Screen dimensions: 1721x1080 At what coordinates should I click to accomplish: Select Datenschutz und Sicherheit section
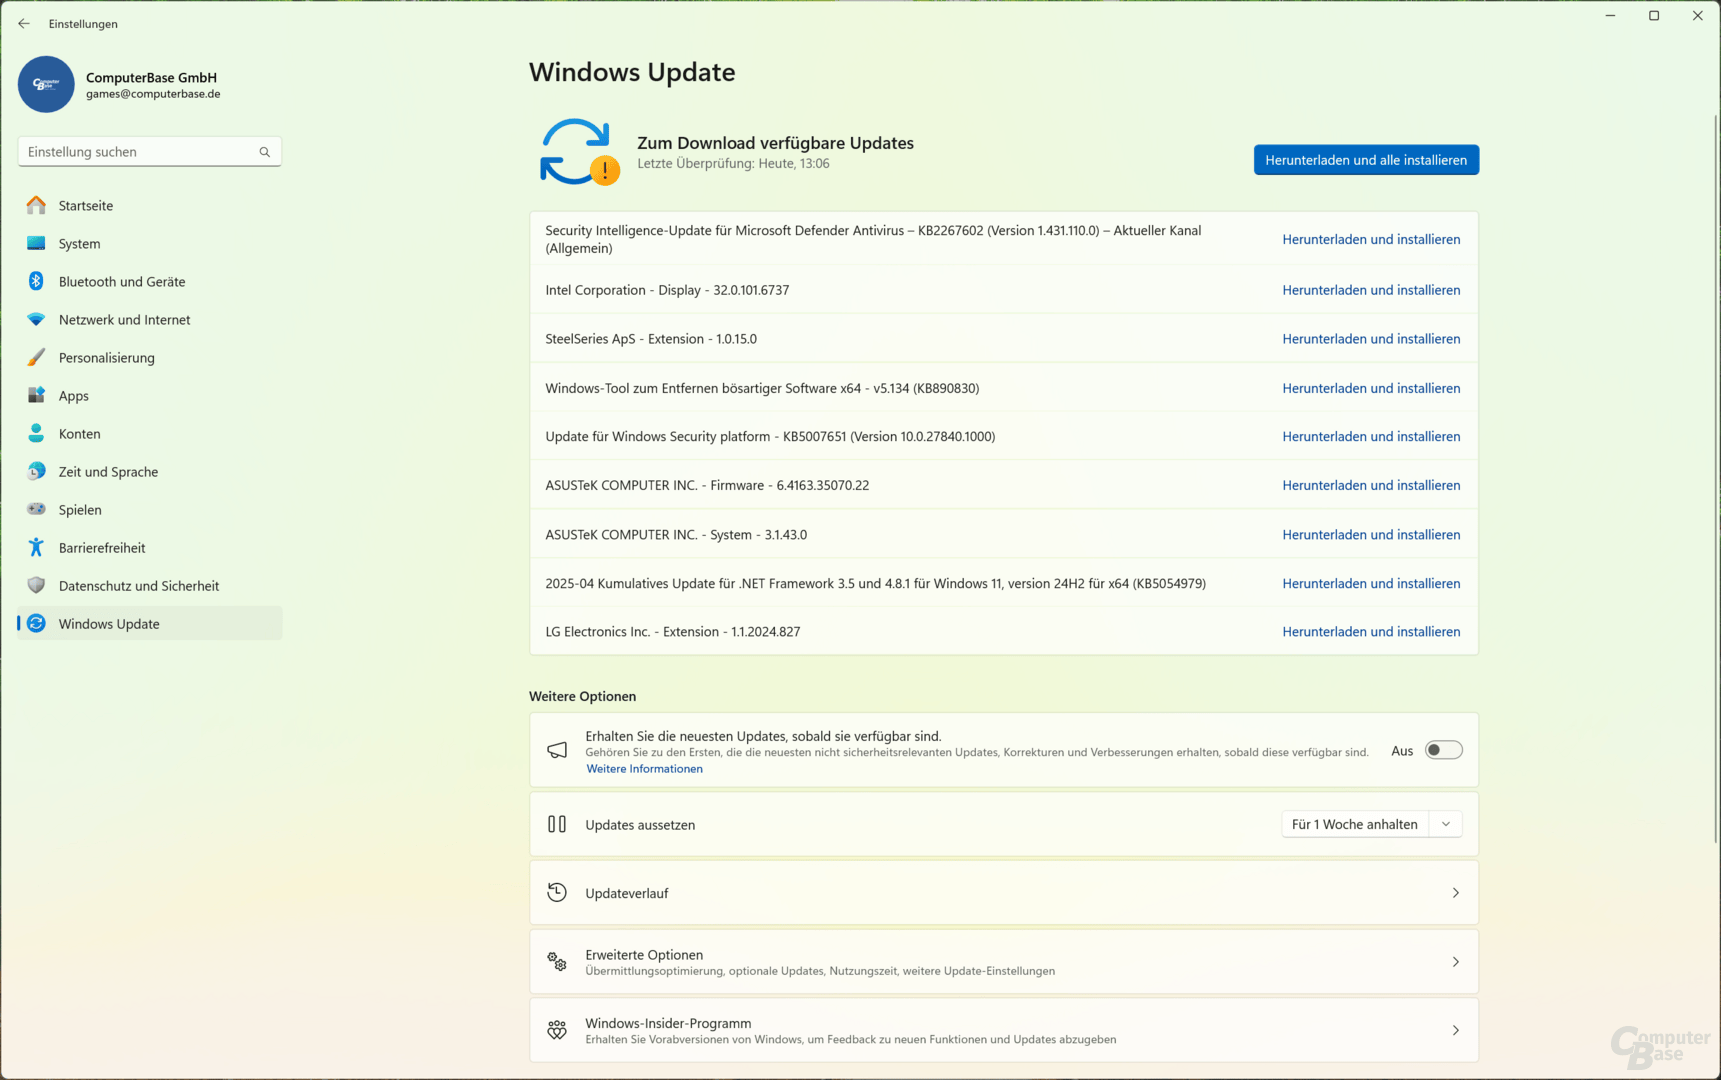(150, 585)
